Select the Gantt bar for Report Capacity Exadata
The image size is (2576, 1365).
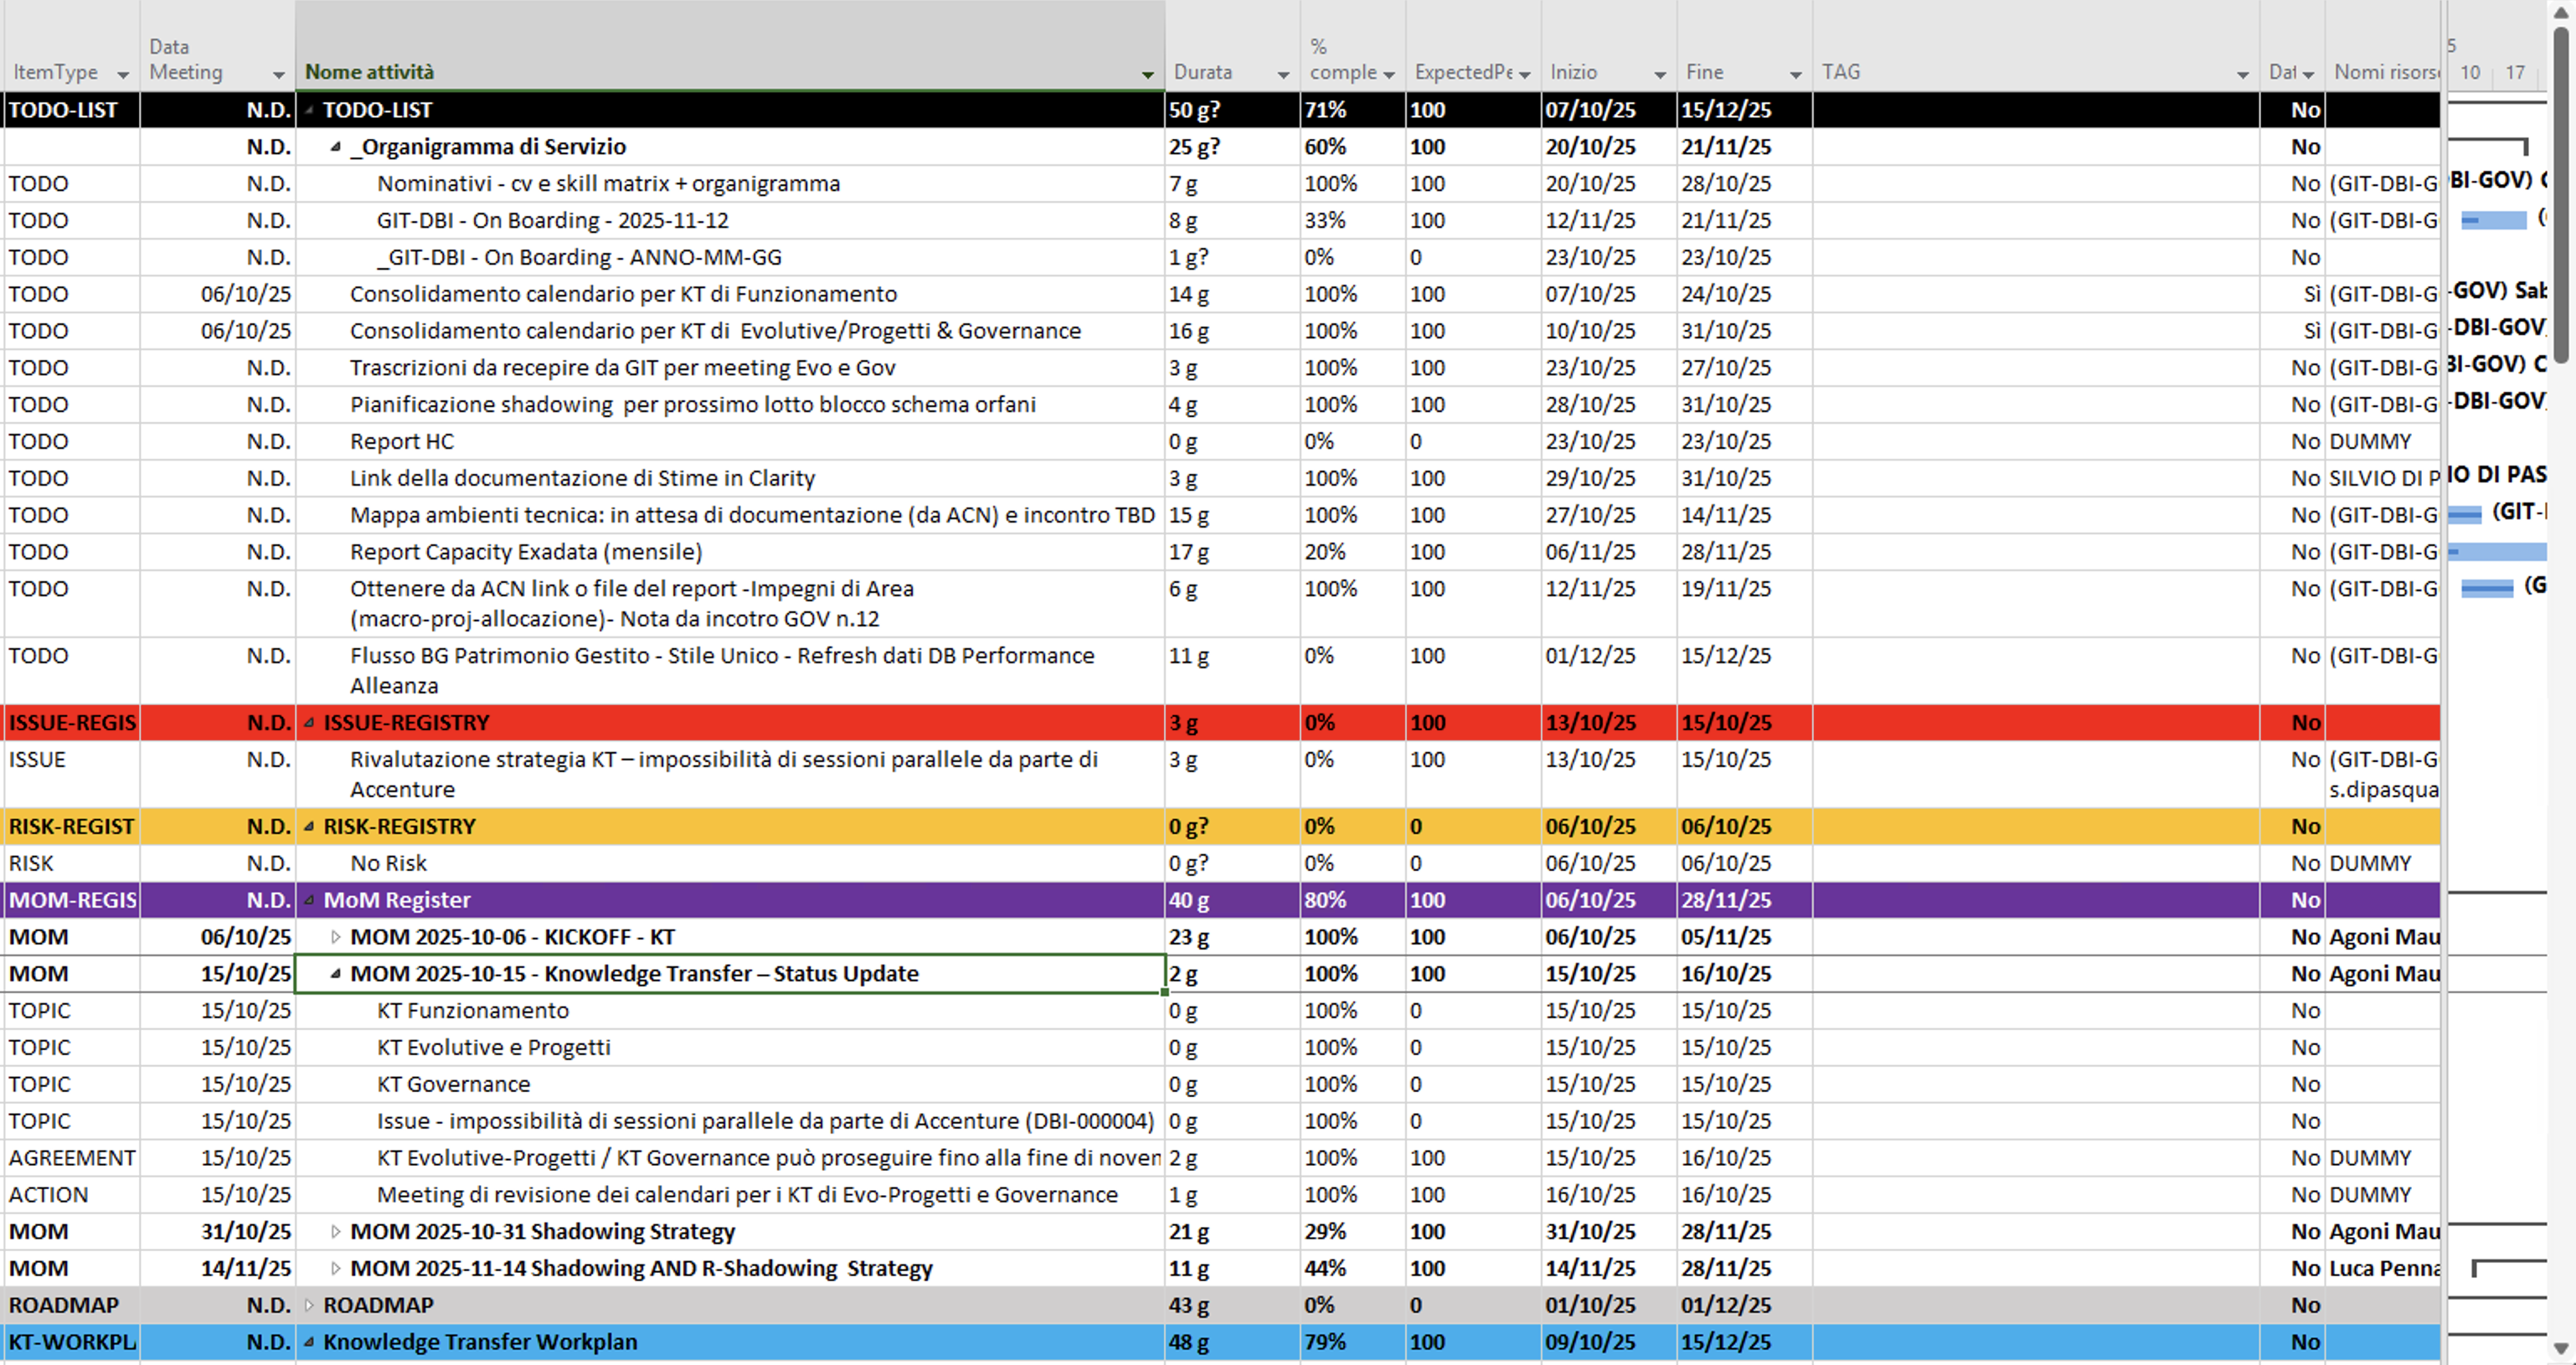(2496, 552)
